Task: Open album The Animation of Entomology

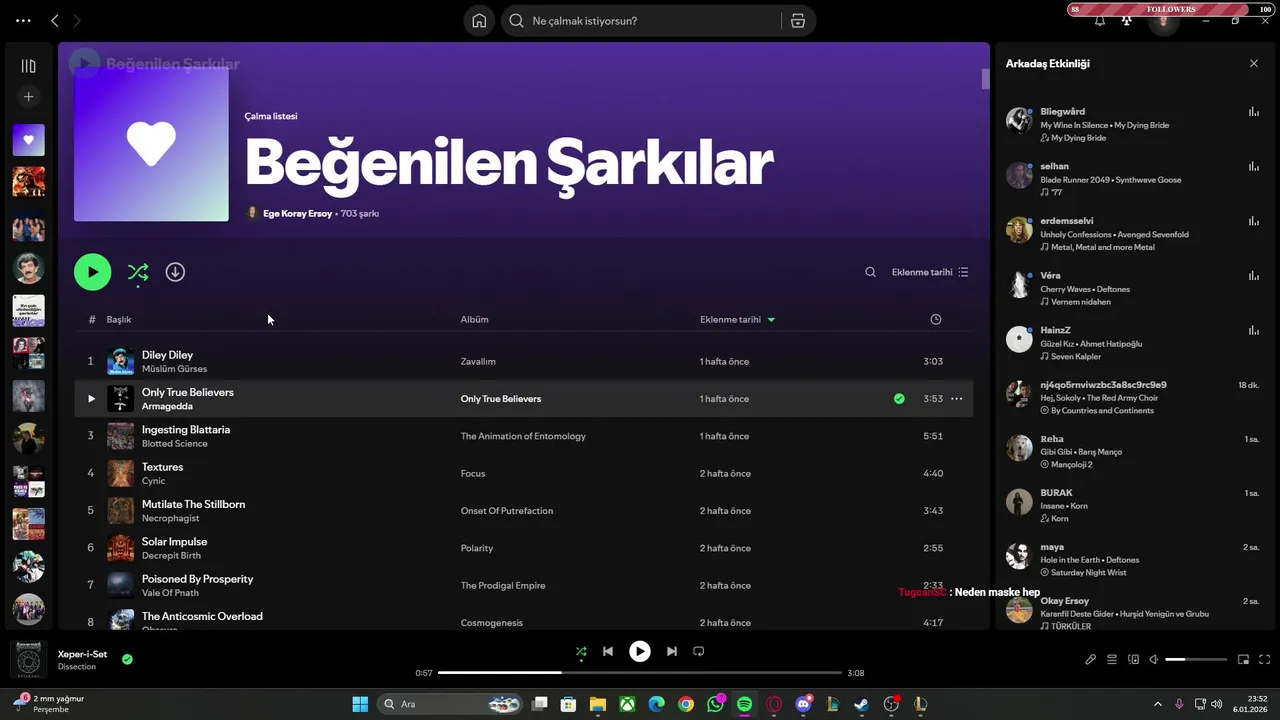Action: pyautogui.click(x=523, y=436)
